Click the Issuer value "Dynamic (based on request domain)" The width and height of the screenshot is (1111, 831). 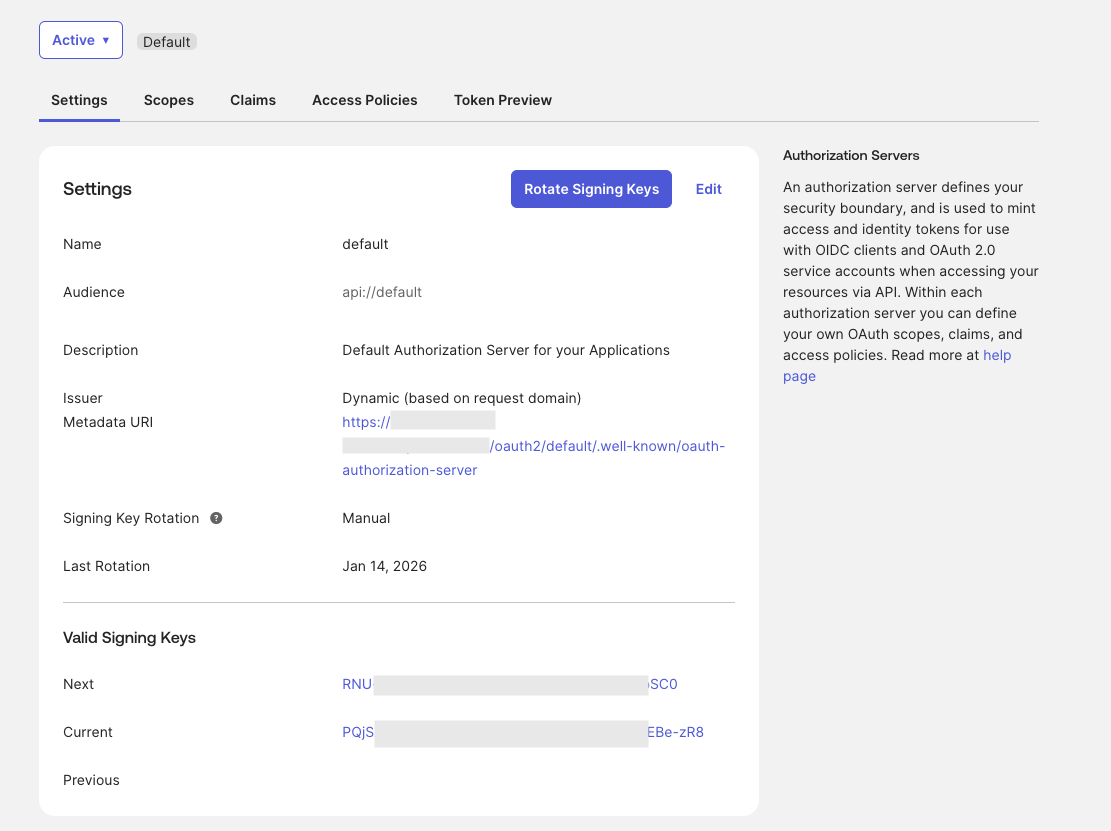coord(461,398)
